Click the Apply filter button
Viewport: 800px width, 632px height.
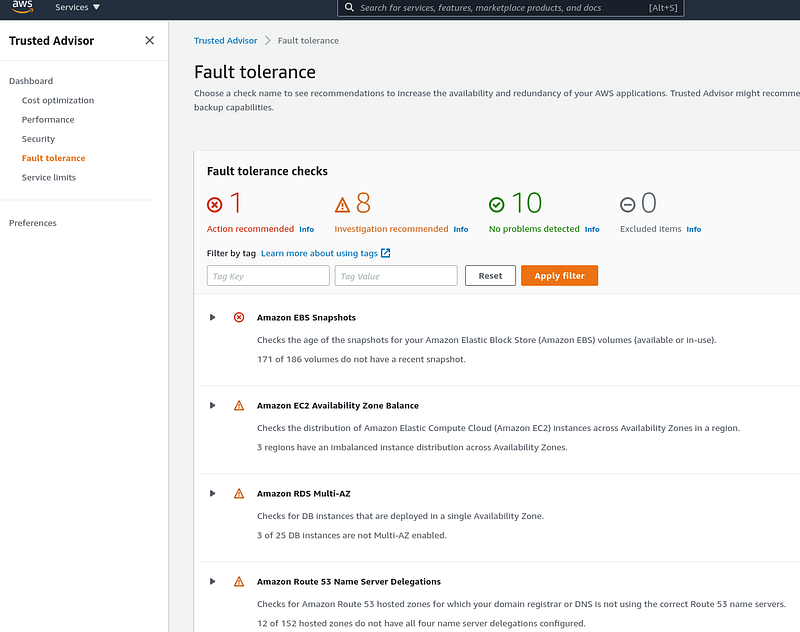point(559,275)
